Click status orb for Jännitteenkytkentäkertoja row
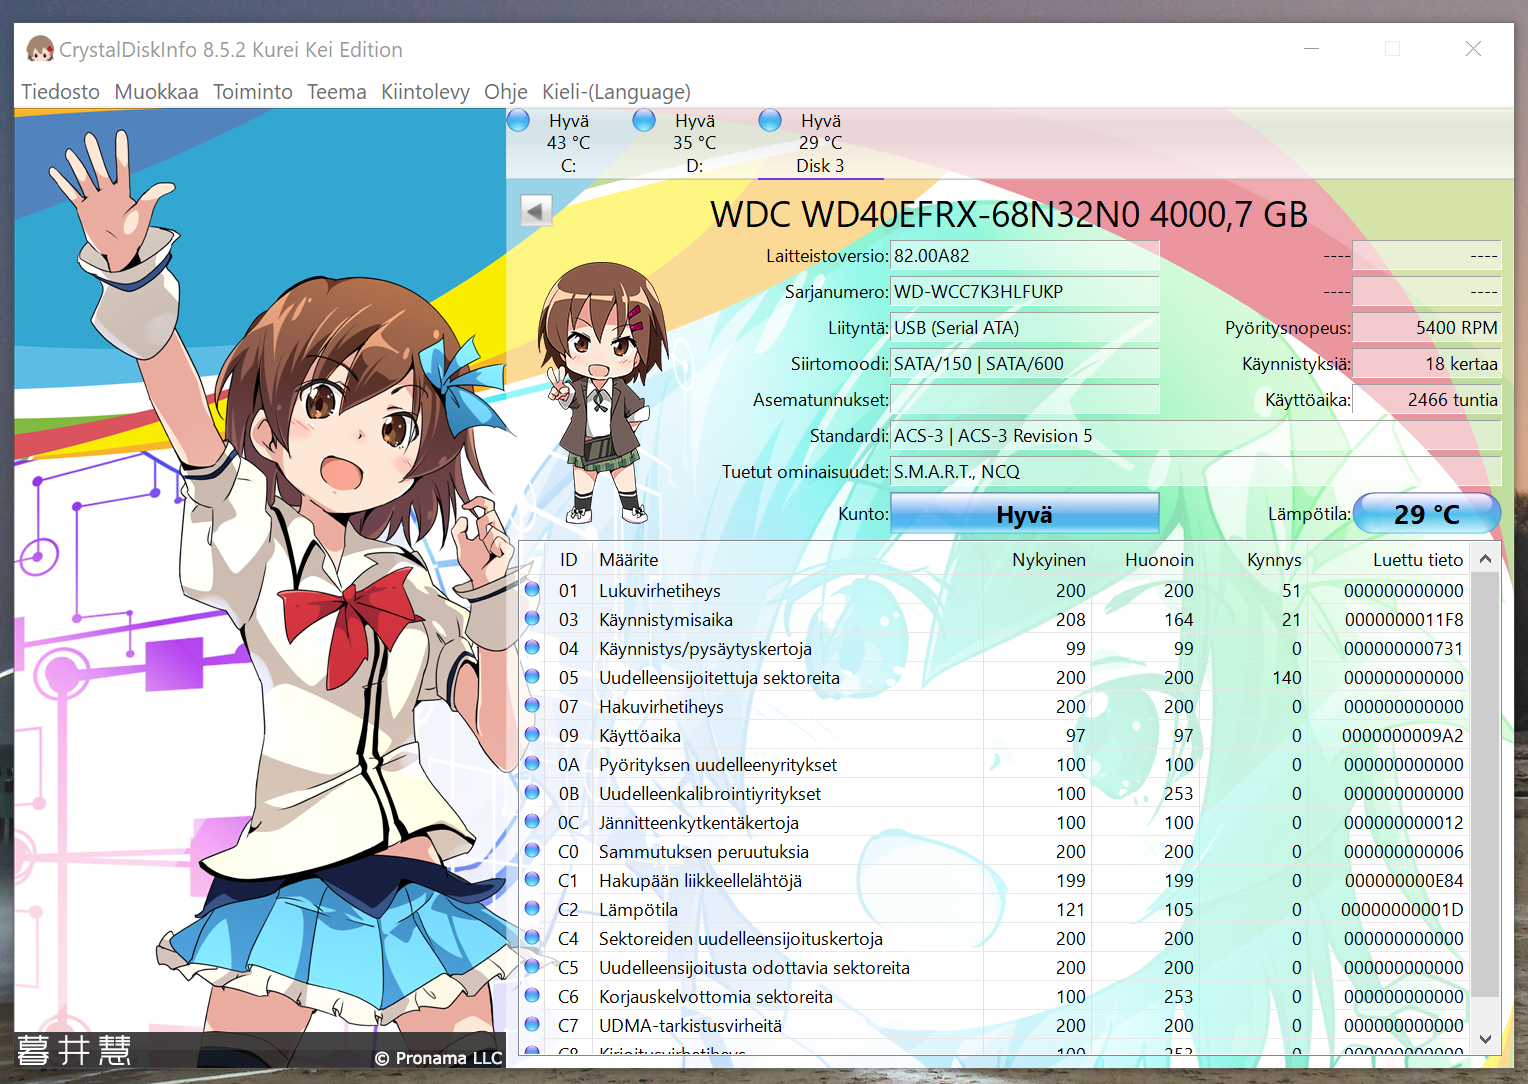Screen dimensions: 1528x1084 click(x=532, y=822)
